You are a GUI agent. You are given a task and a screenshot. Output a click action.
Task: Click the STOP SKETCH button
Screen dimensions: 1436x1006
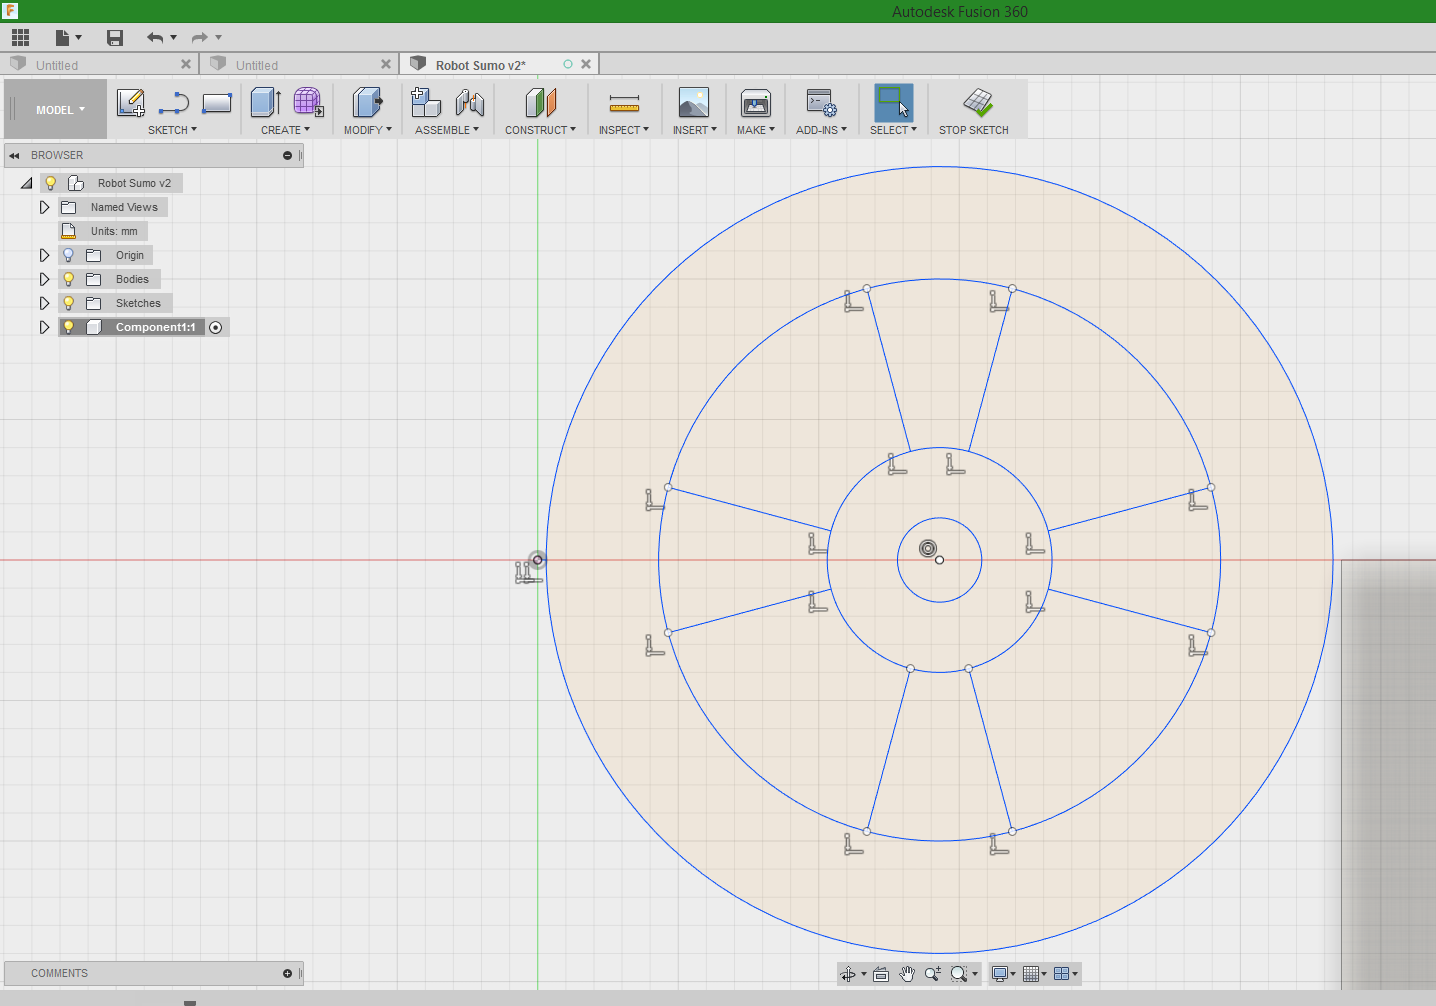pyautogui.click(x=974, y=108)
